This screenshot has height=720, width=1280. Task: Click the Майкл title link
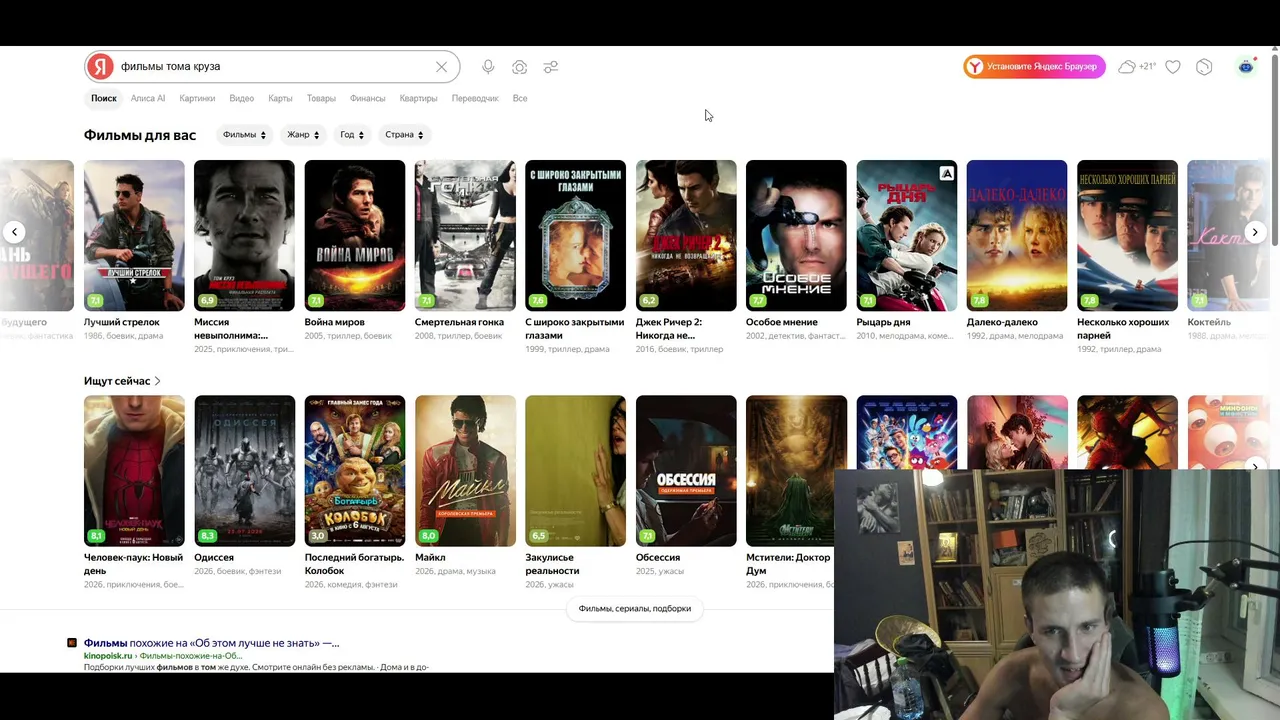[430, 557]
